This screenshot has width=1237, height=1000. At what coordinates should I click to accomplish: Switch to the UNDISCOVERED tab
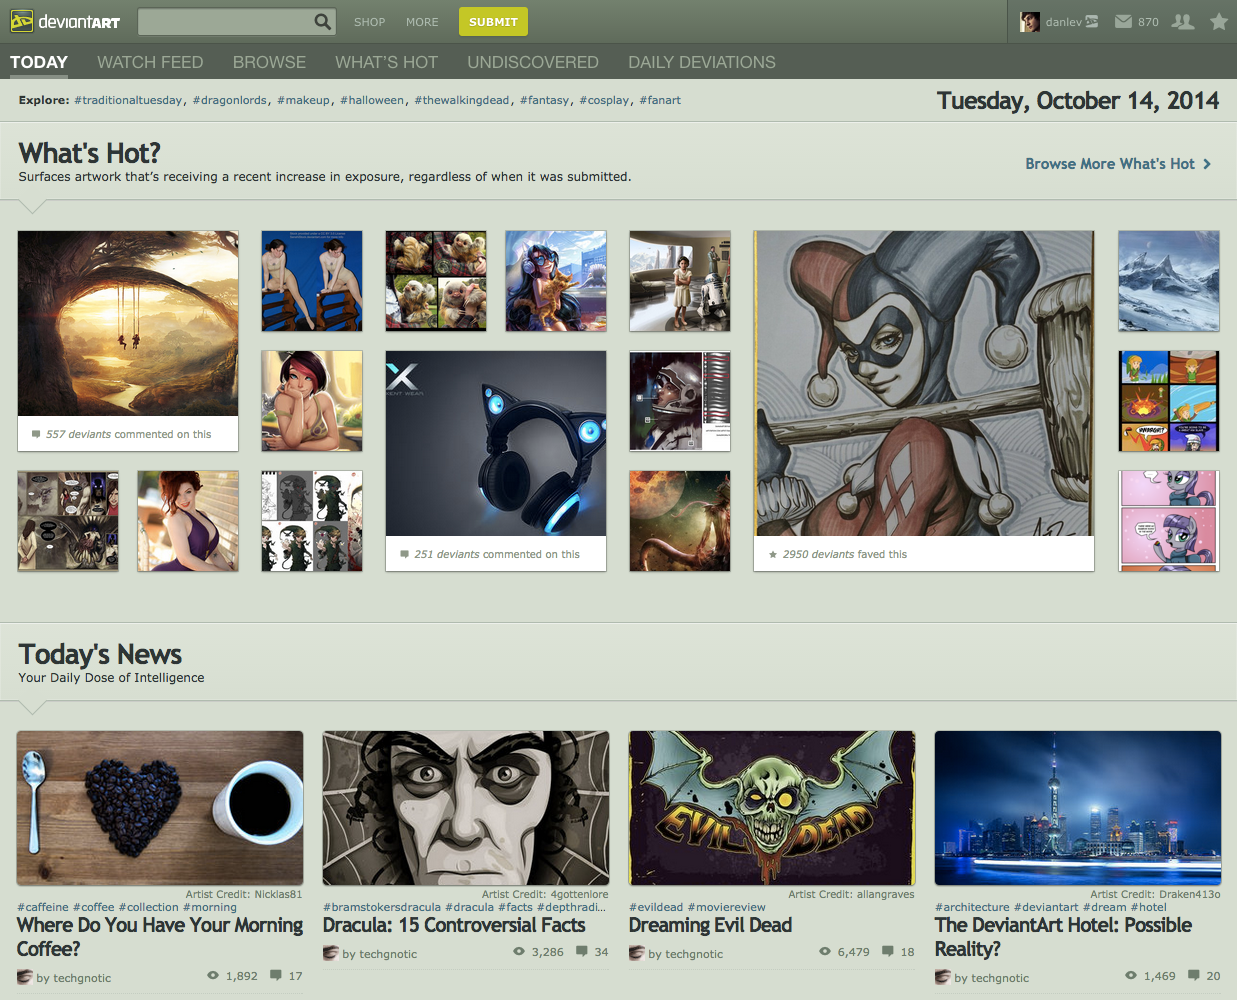(533, 62)
